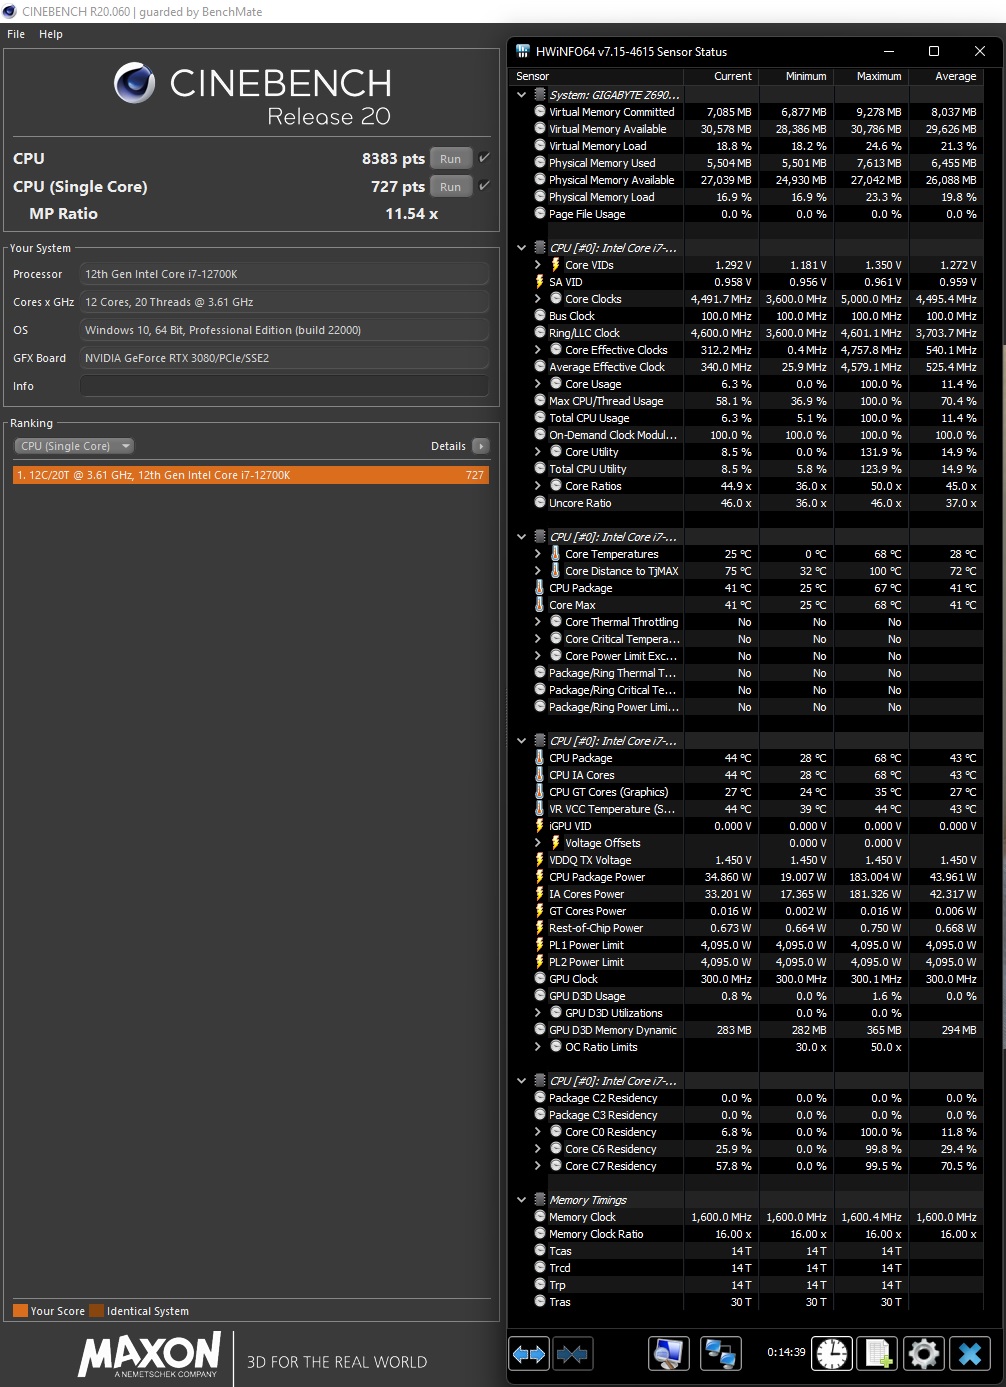Click the network remote monitors icon
Viewport: 1006px width, 1387px height.
pos(720,1354)
